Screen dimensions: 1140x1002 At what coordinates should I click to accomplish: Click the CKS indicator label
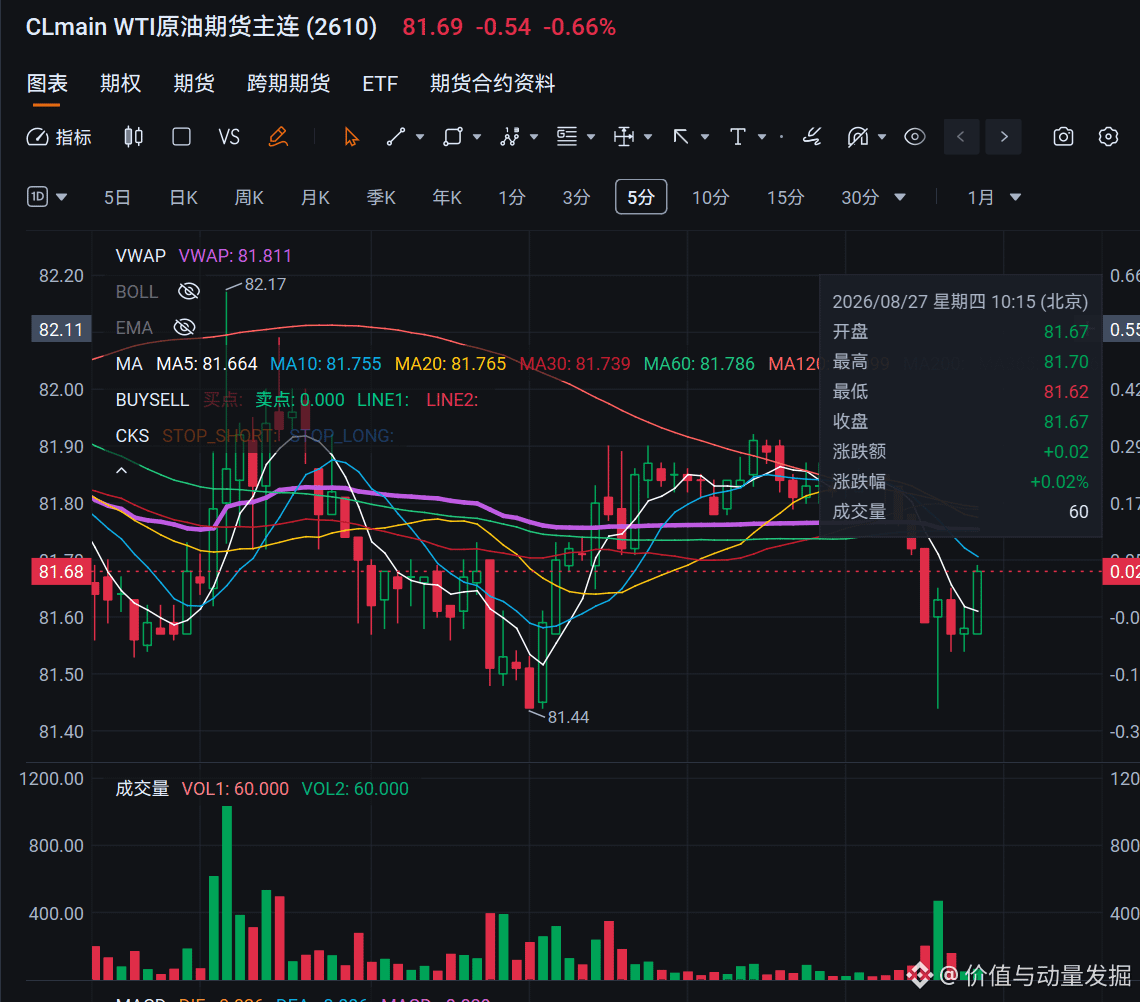[x=132, y=436]
